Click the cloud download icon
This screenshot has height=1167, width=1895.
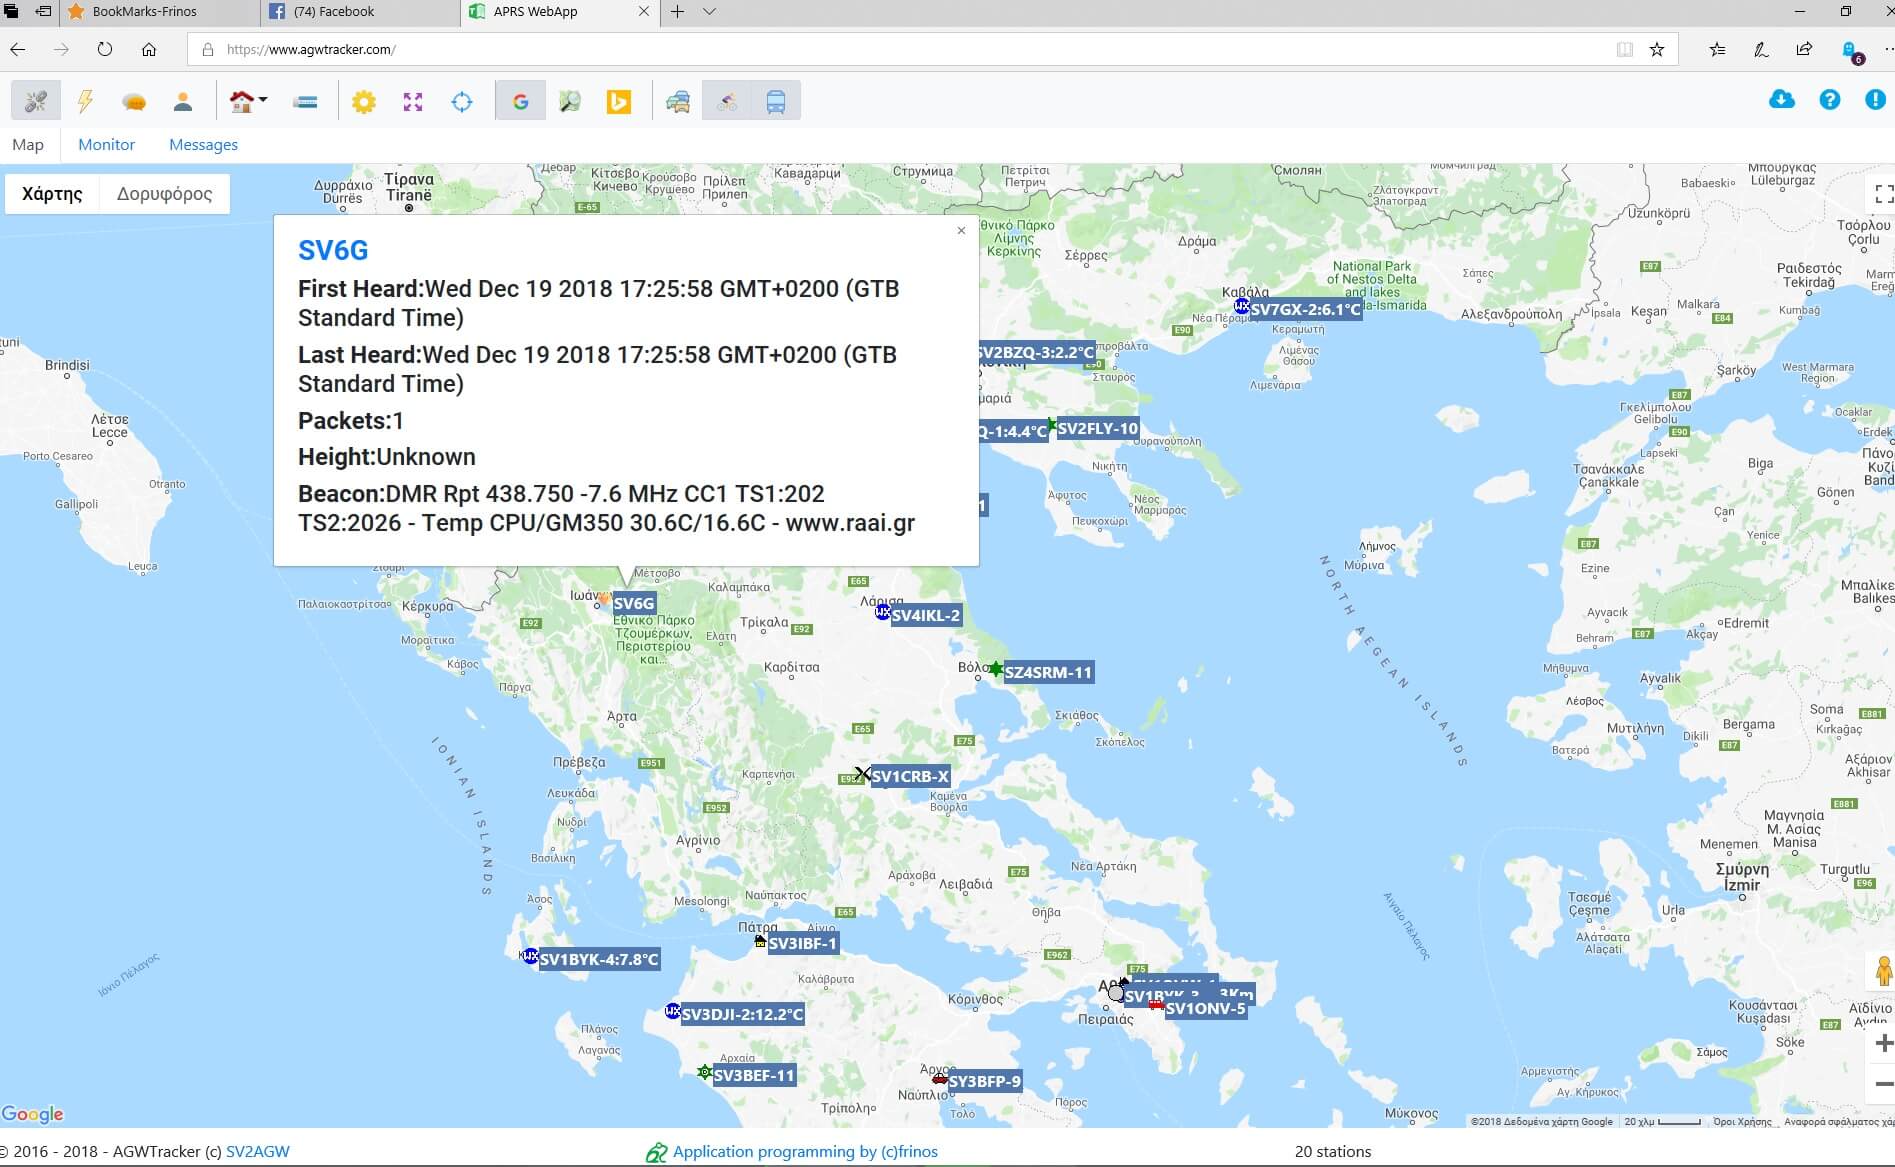coord(1781,99)
